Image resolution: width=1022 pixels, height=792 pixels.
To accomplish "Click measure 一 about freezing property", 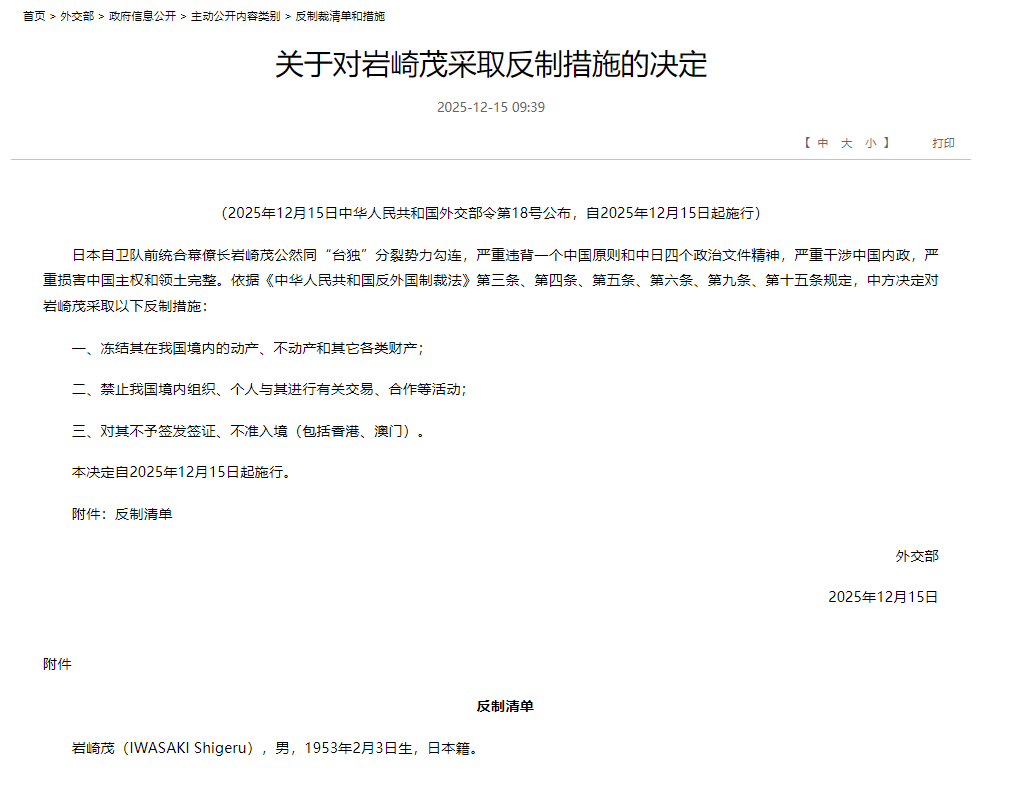I will (247, 349).
